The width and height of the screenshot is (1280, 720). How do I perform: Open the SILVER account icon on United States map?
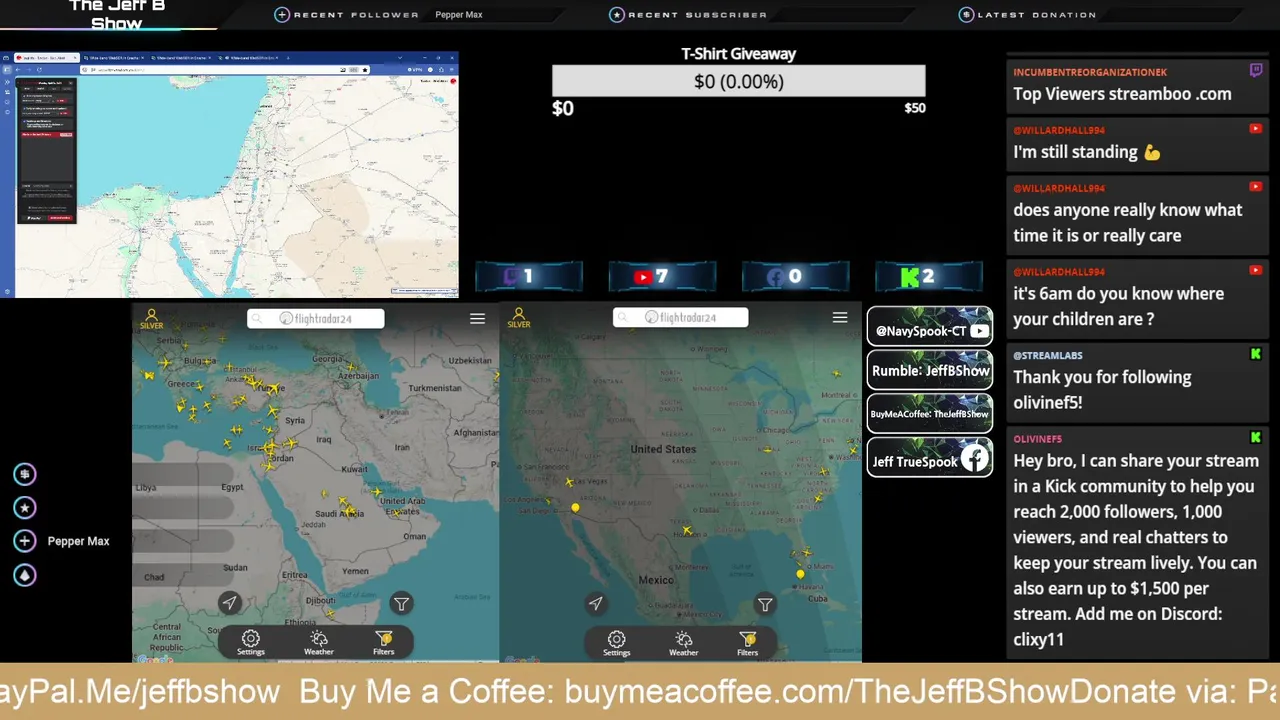(x=518, y=318)
